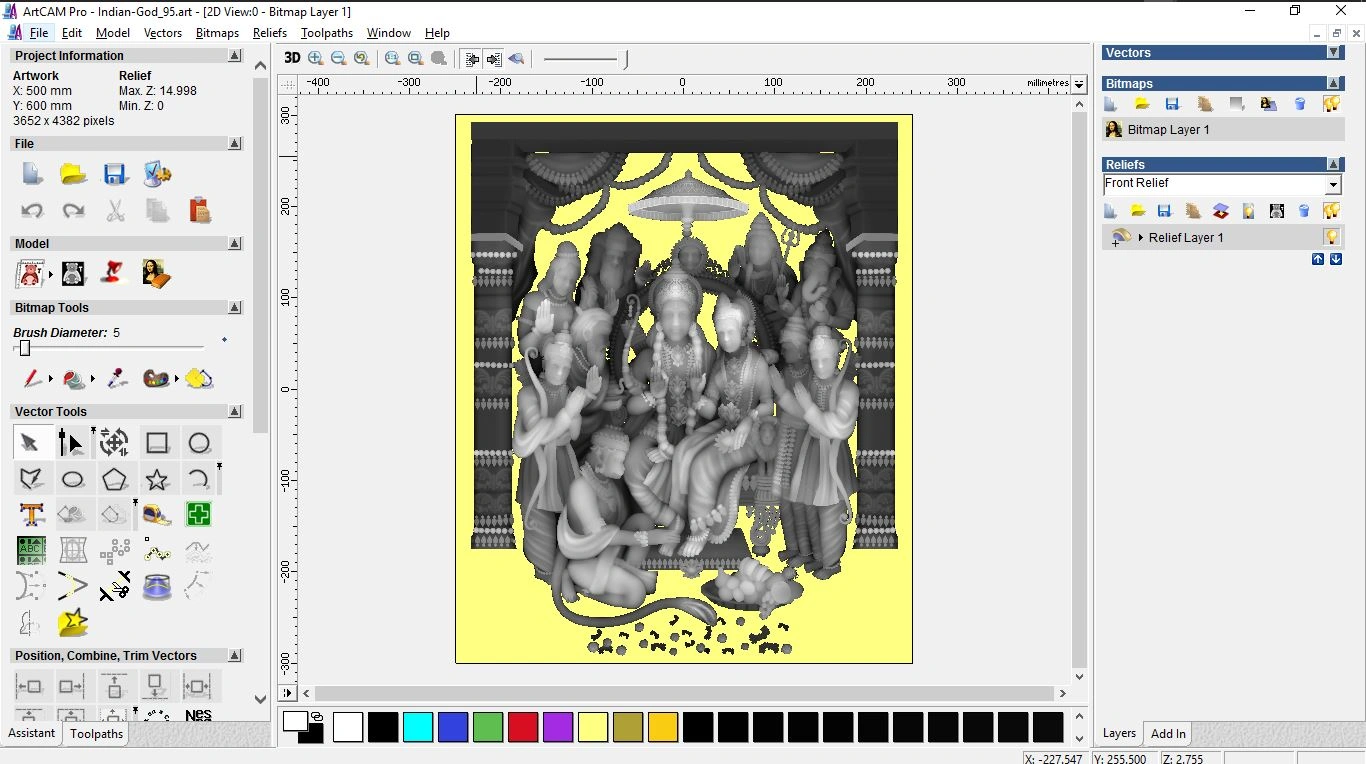
Task: Switch to the Toolpaths tab
Action: [96, 734]
